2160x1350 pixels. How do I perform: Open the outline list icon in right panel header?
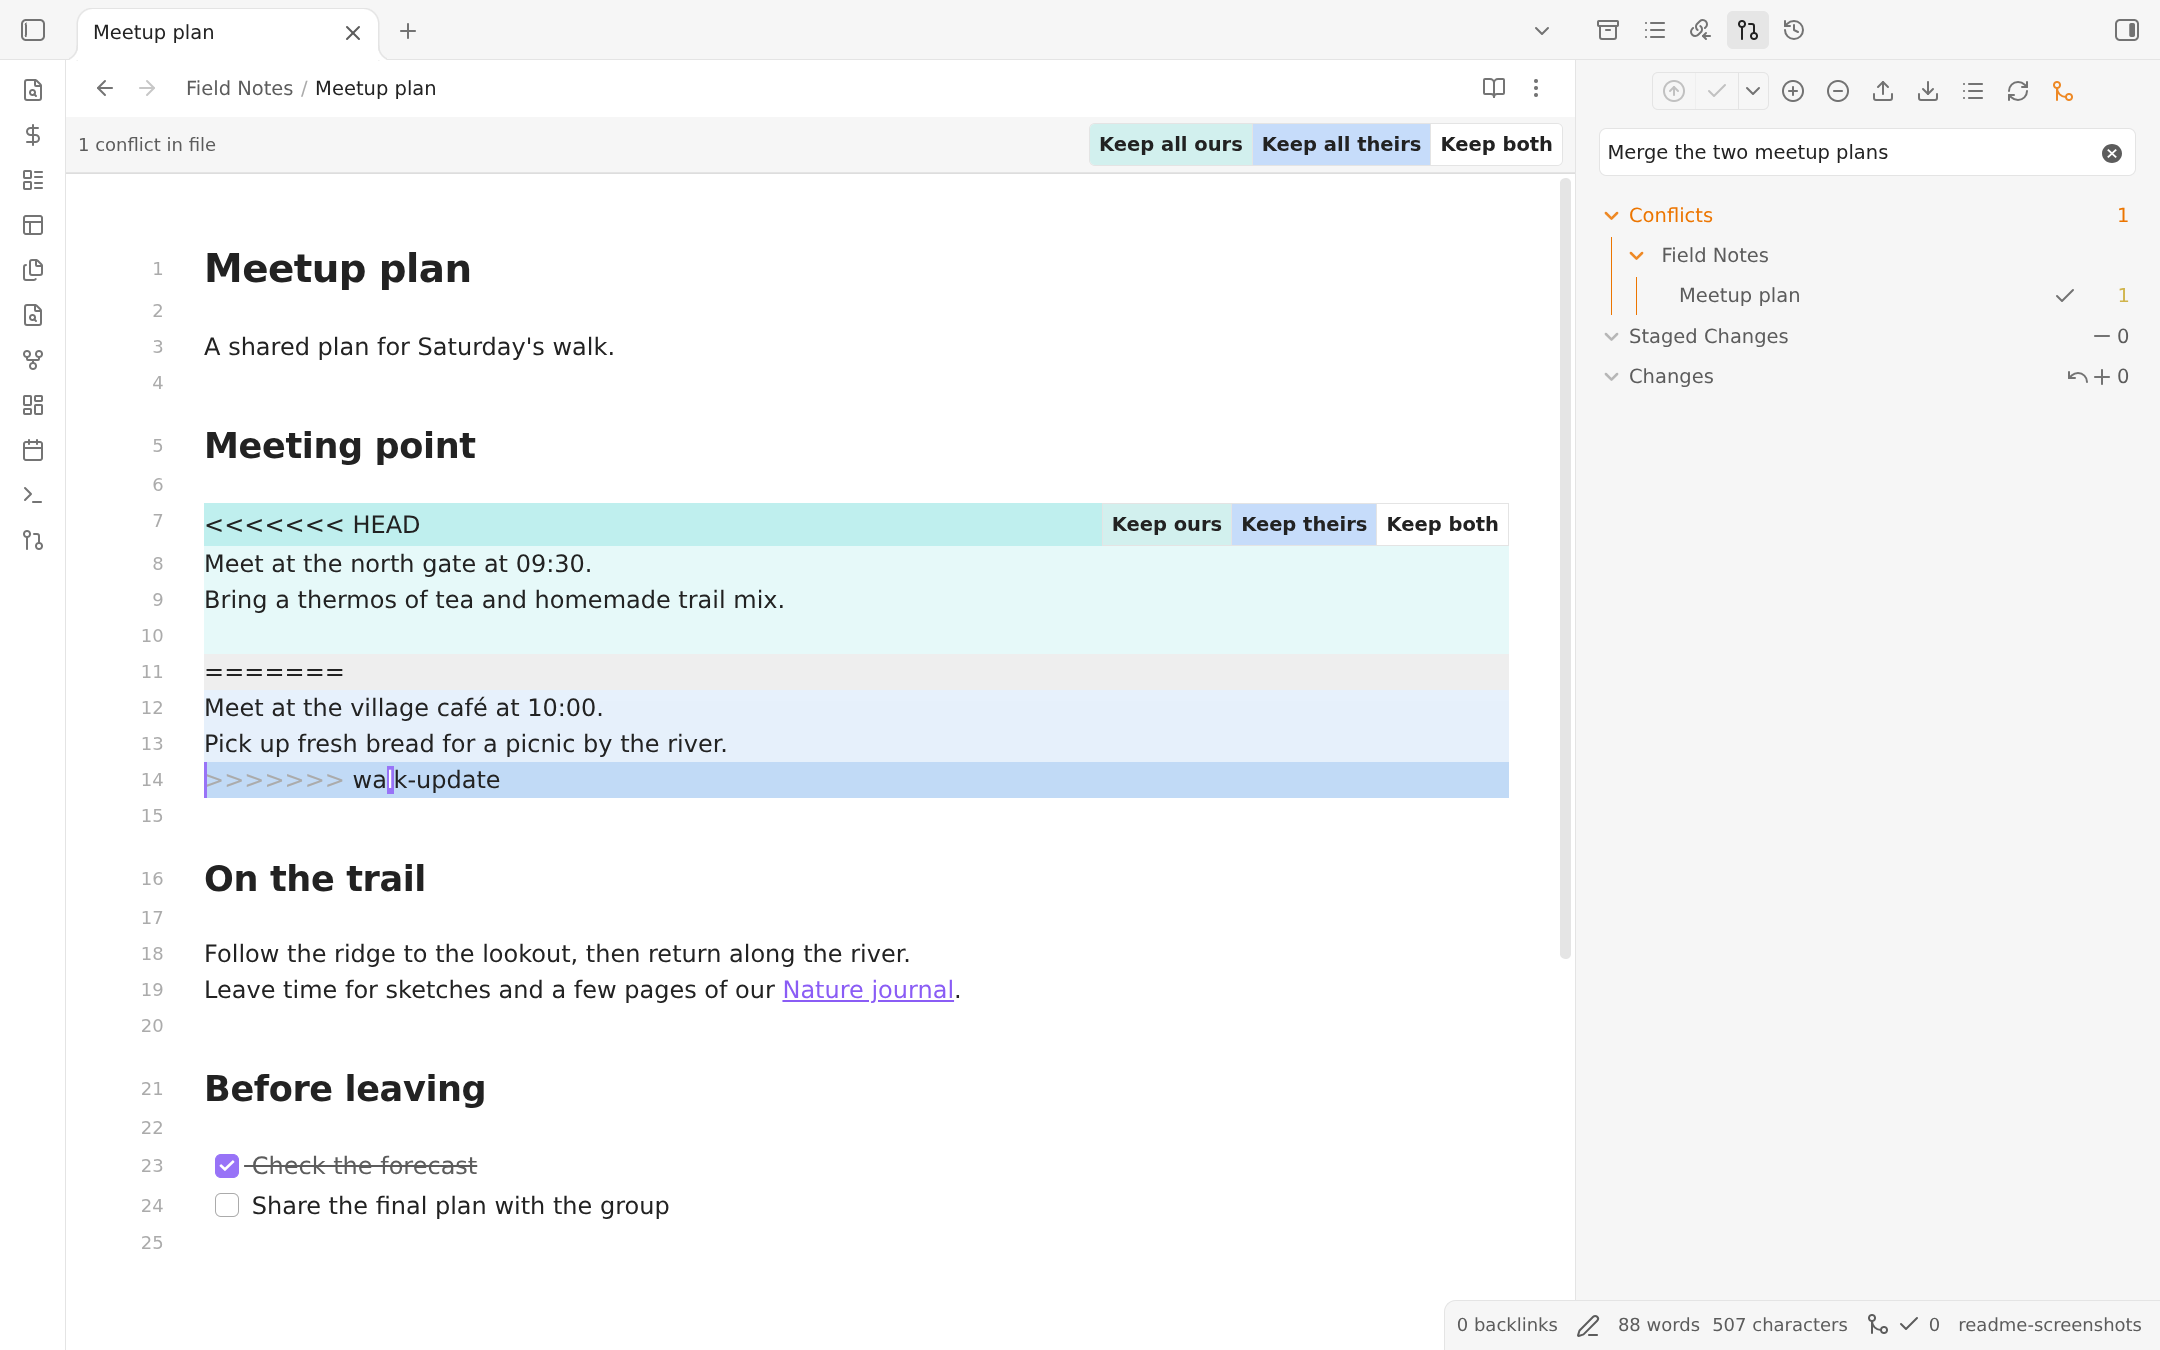[1655, 30]
